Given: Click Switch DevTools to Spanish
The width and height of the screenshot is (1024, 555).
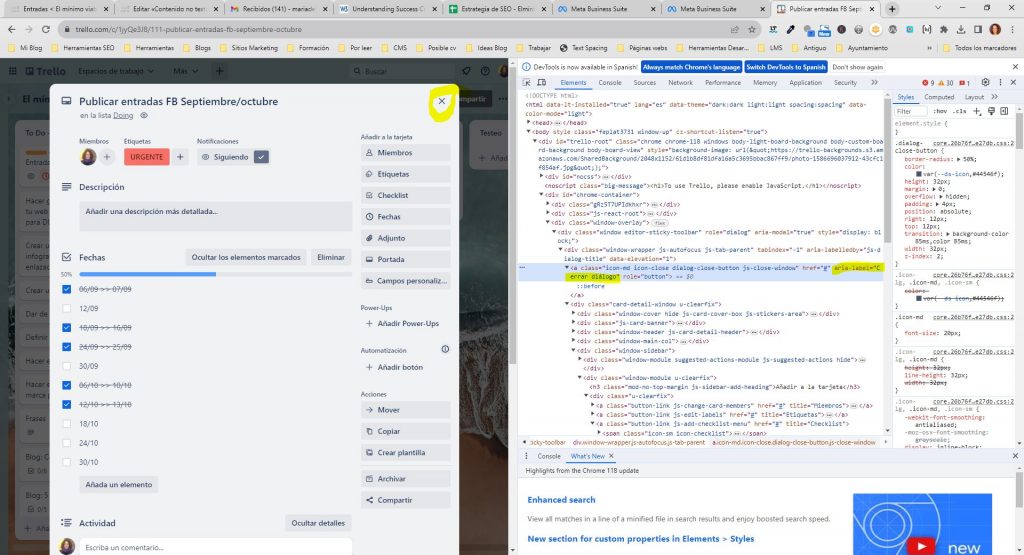Looking at the screenshot, I should click(x=786, y=67).
